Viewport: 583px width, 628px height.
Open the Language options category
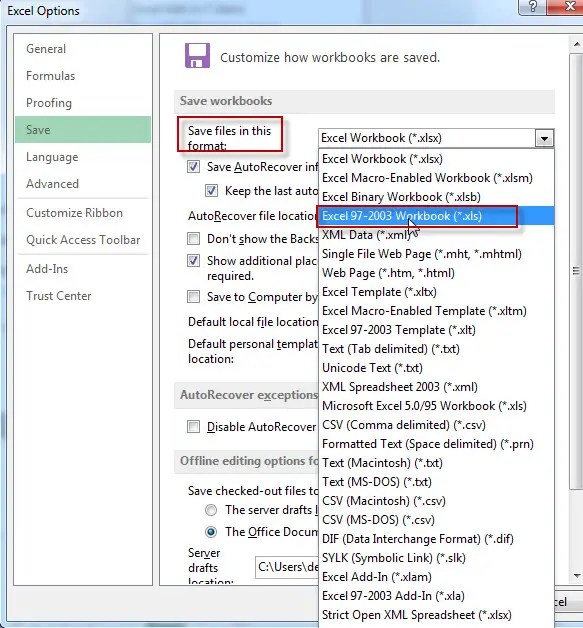83,157
